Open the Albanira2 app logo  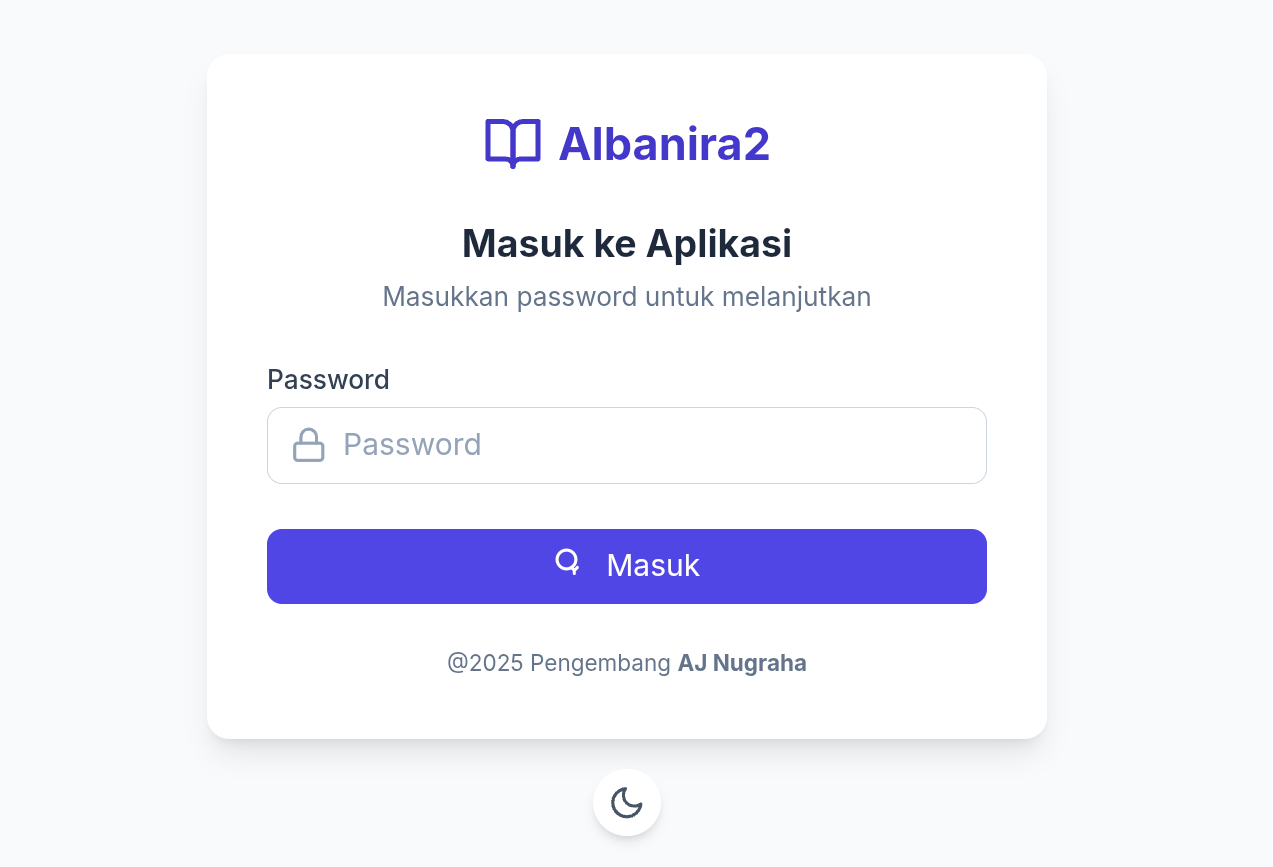[626, 142]
